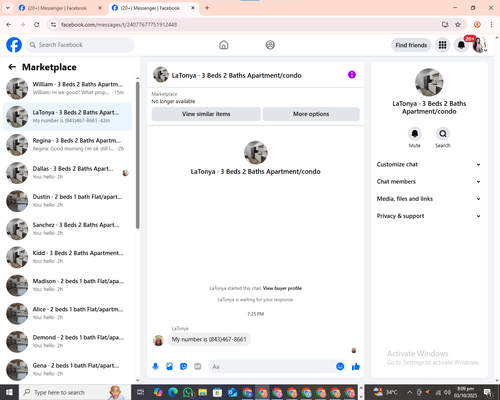Send a thumbs-up like
This screenshot has width=500, height=400.
pos(356,367)
